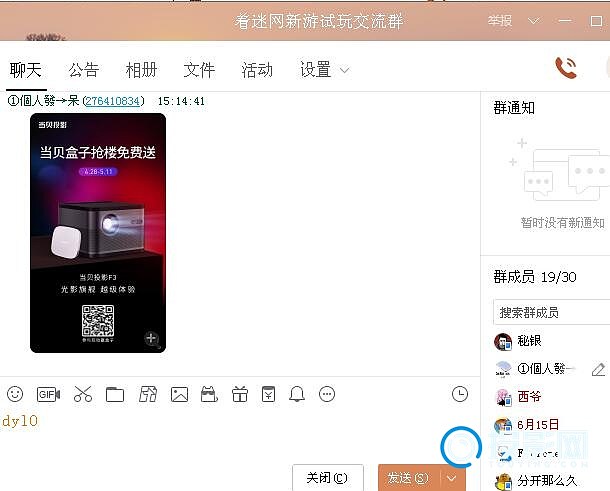This screenshot has height=491, width=610.
Task: Open the emoji picker in the chat toolbar
Action: 15,394
